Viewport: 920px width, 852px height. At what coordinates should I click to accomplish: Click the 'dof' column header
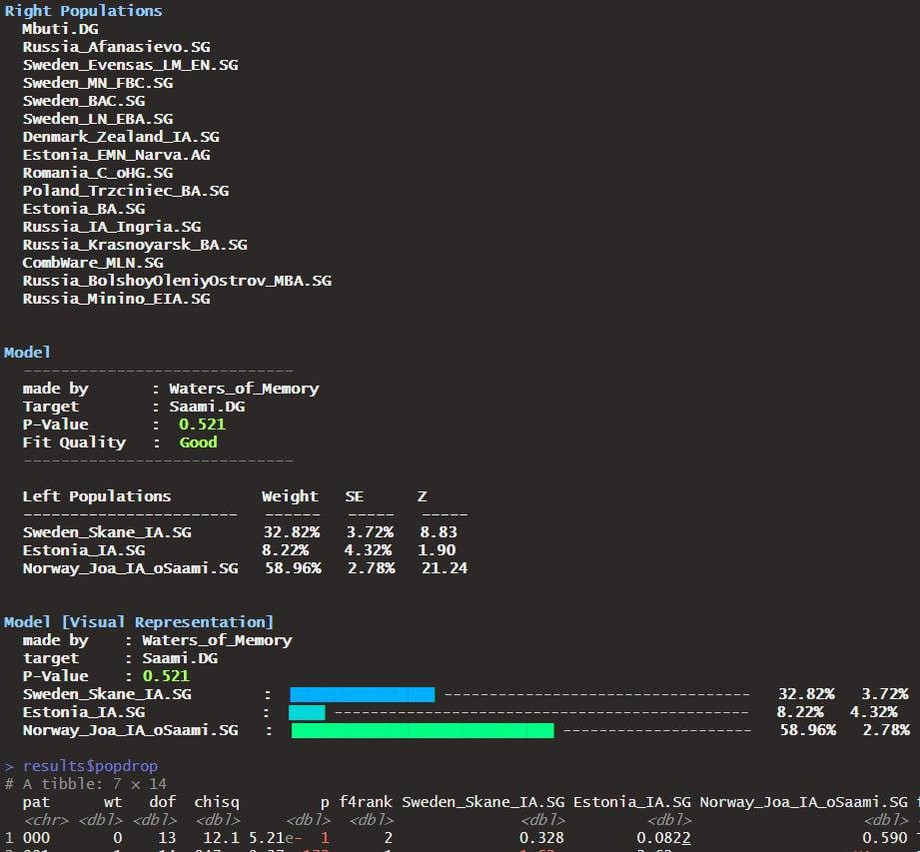pyautogui.click(x=163, y=802)
